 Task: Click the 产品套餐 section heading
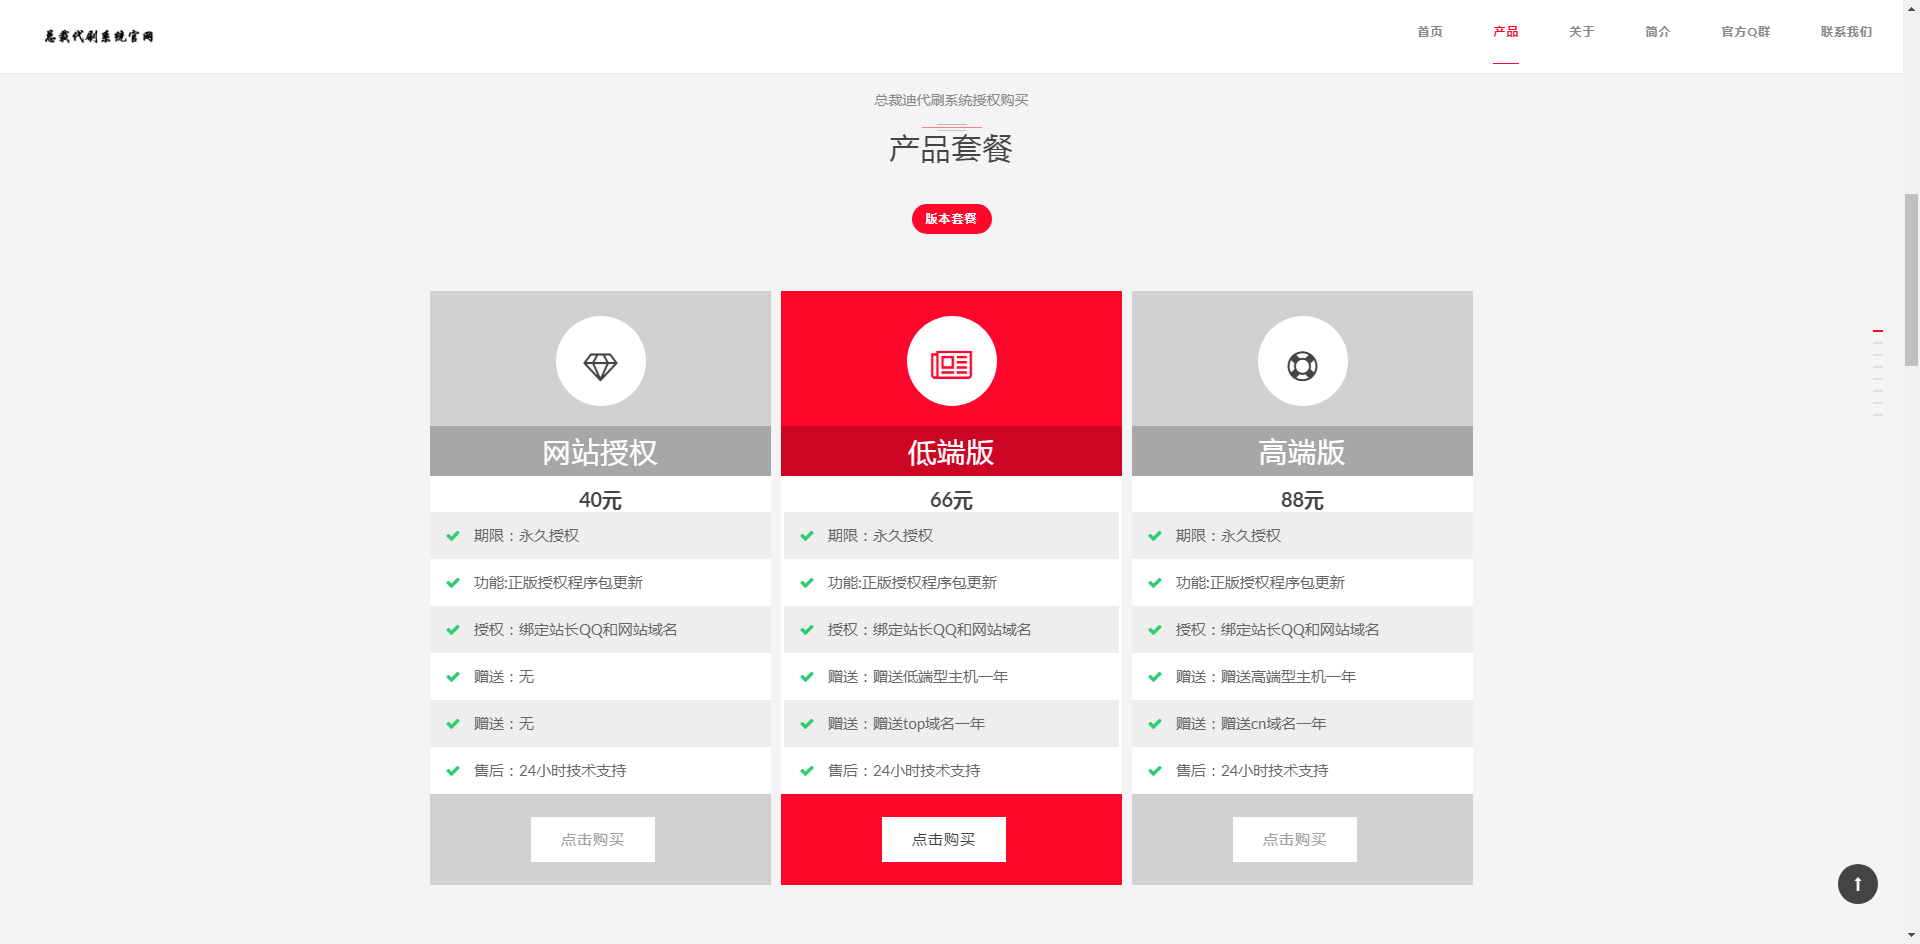click(951, 149)
